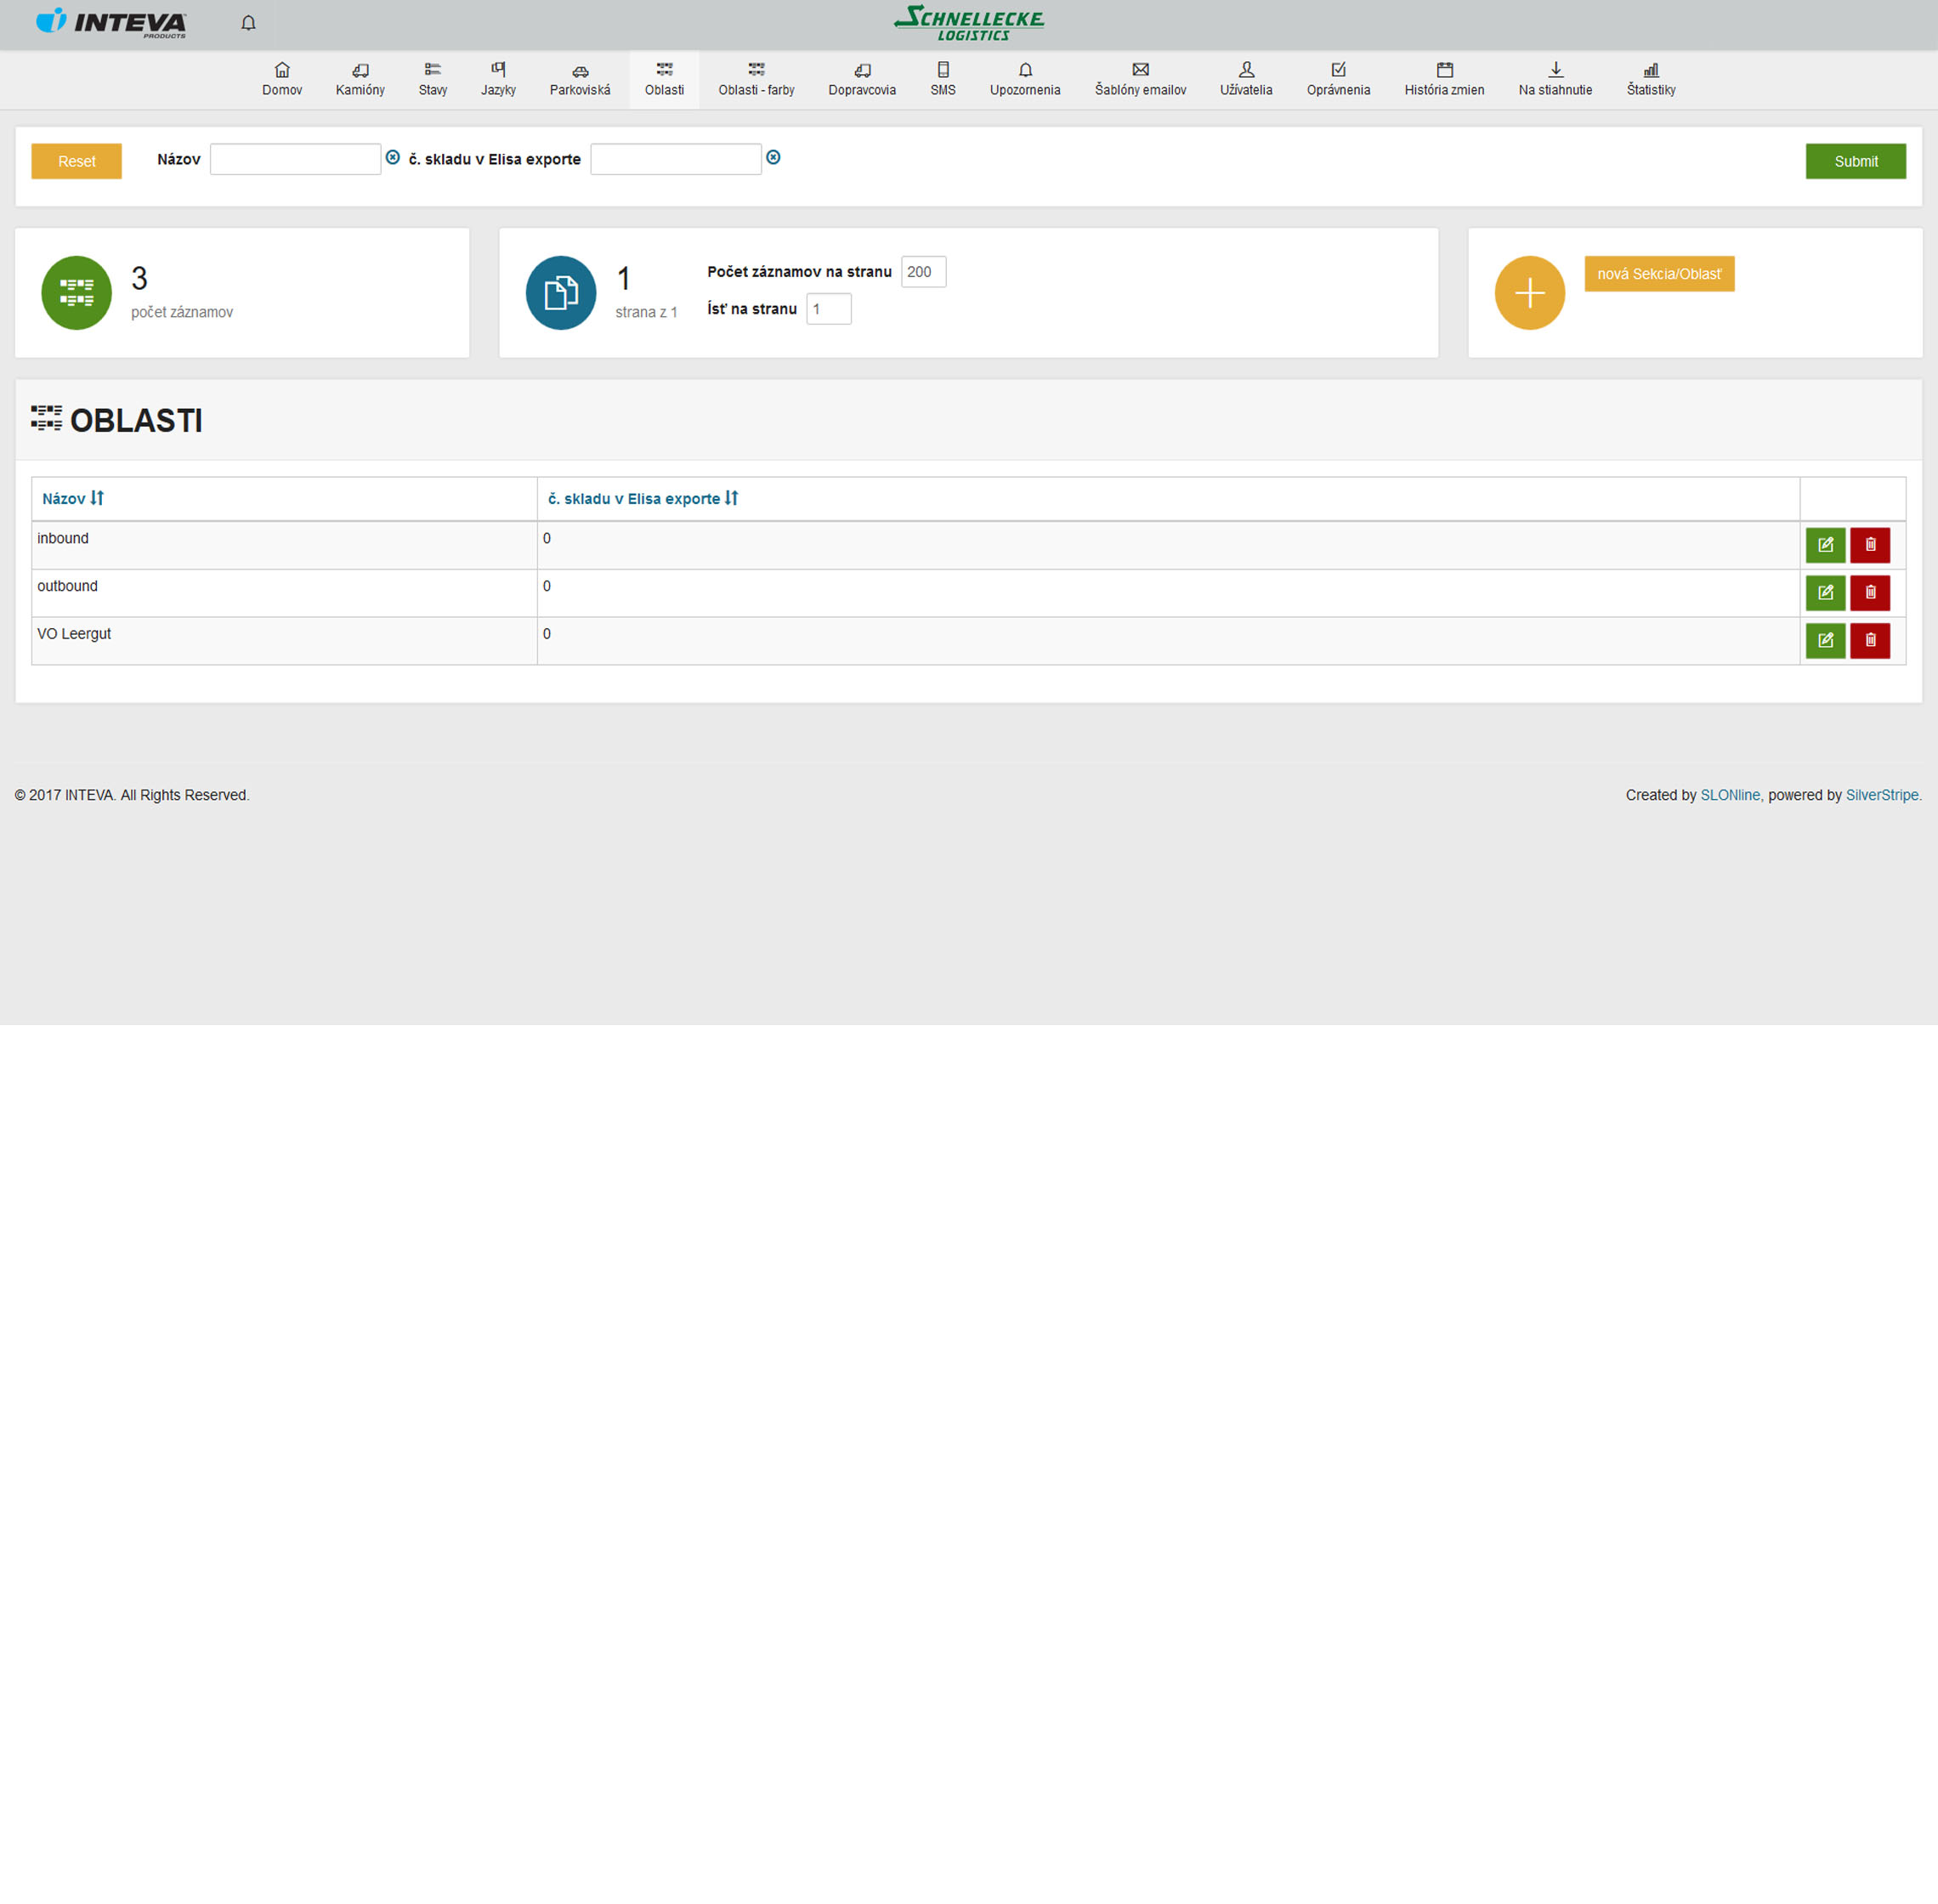The width and height of the screenshot is (1938, 1904).
Task: Sort table by Názov column
Action: (x=72, y=498)
